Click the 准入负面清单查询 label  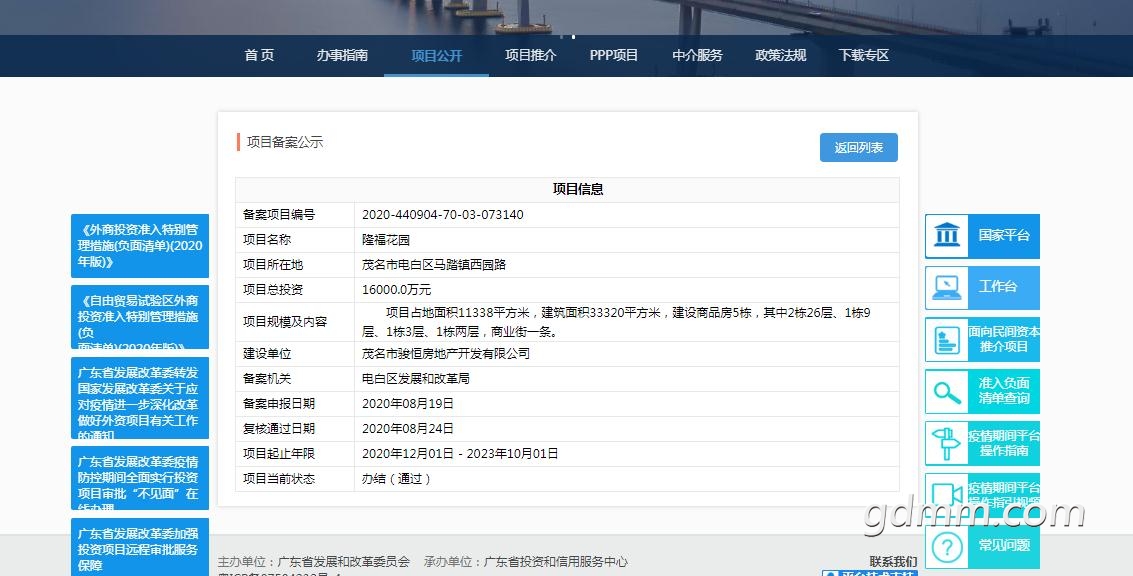click(1004, 391)
